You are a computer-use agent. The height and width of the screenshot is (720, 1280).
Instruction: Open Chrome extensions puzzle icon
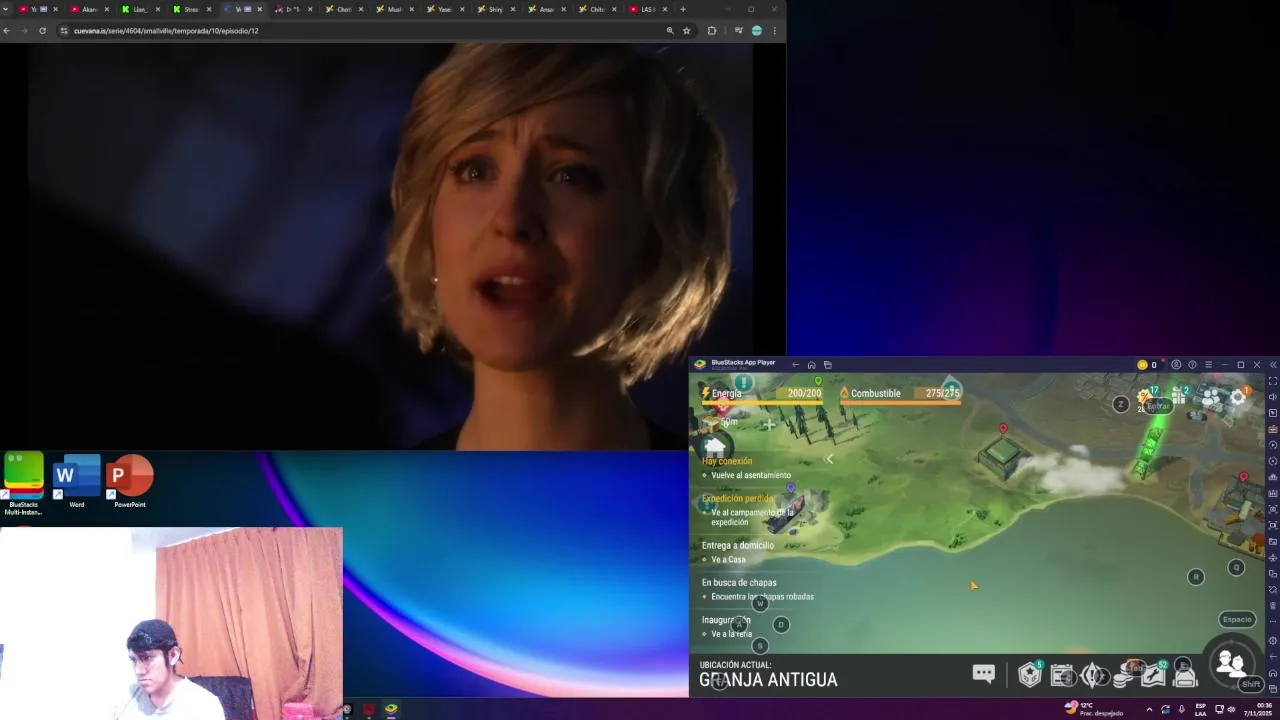coord(712,31)
